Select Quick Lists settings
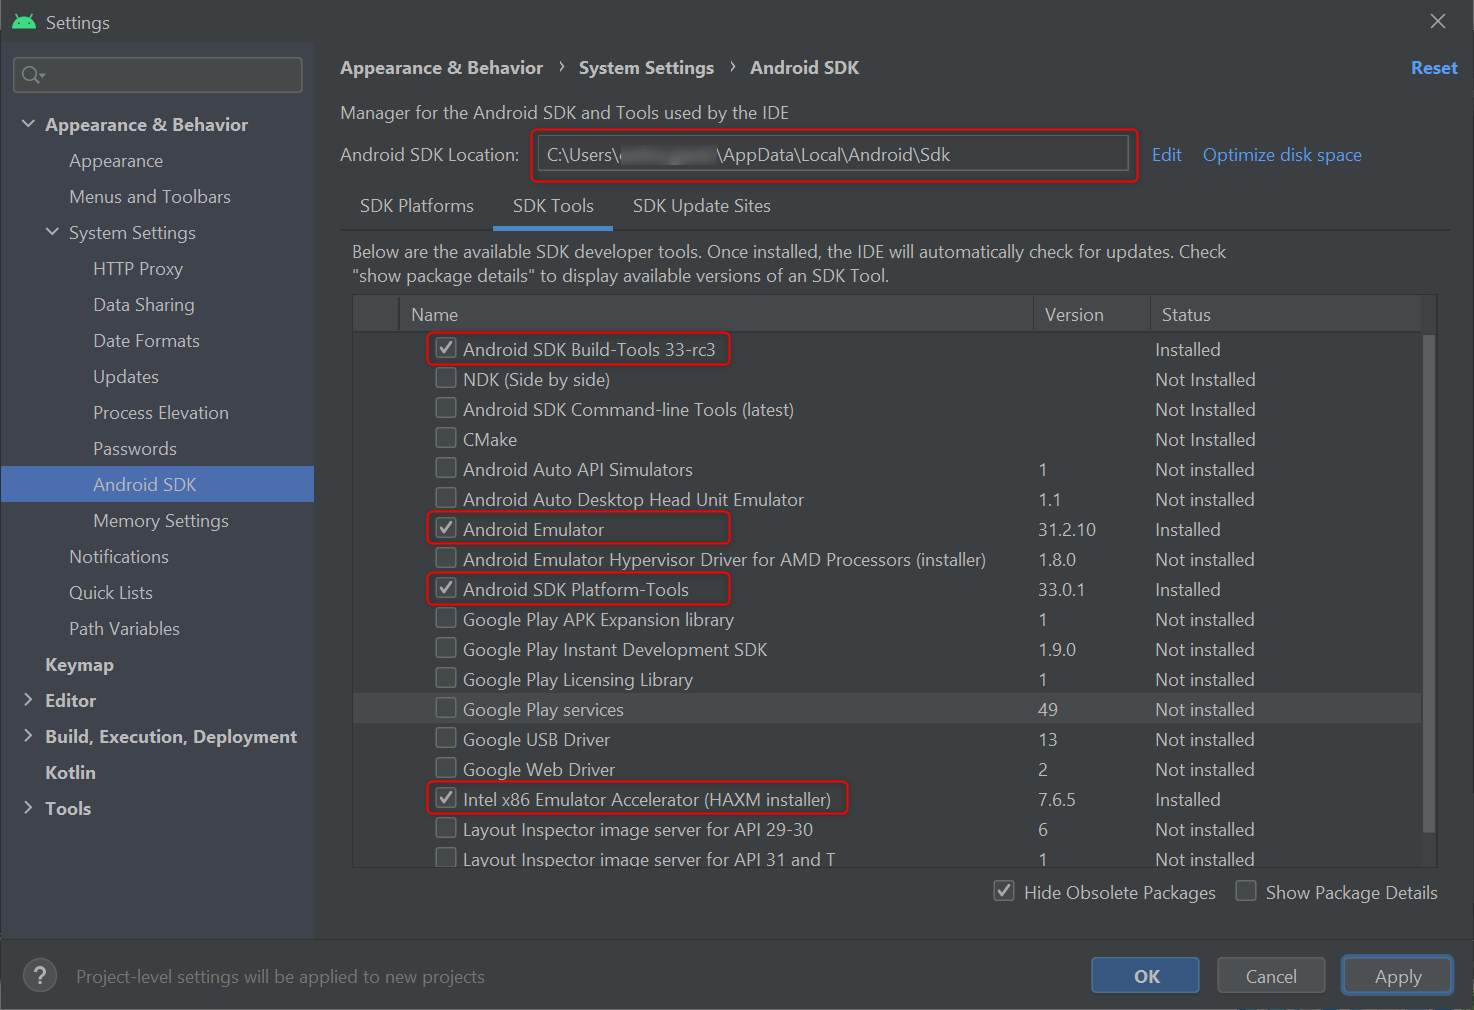The width and height of the screenshot is (1474, 1010). [x=111, y=593]
